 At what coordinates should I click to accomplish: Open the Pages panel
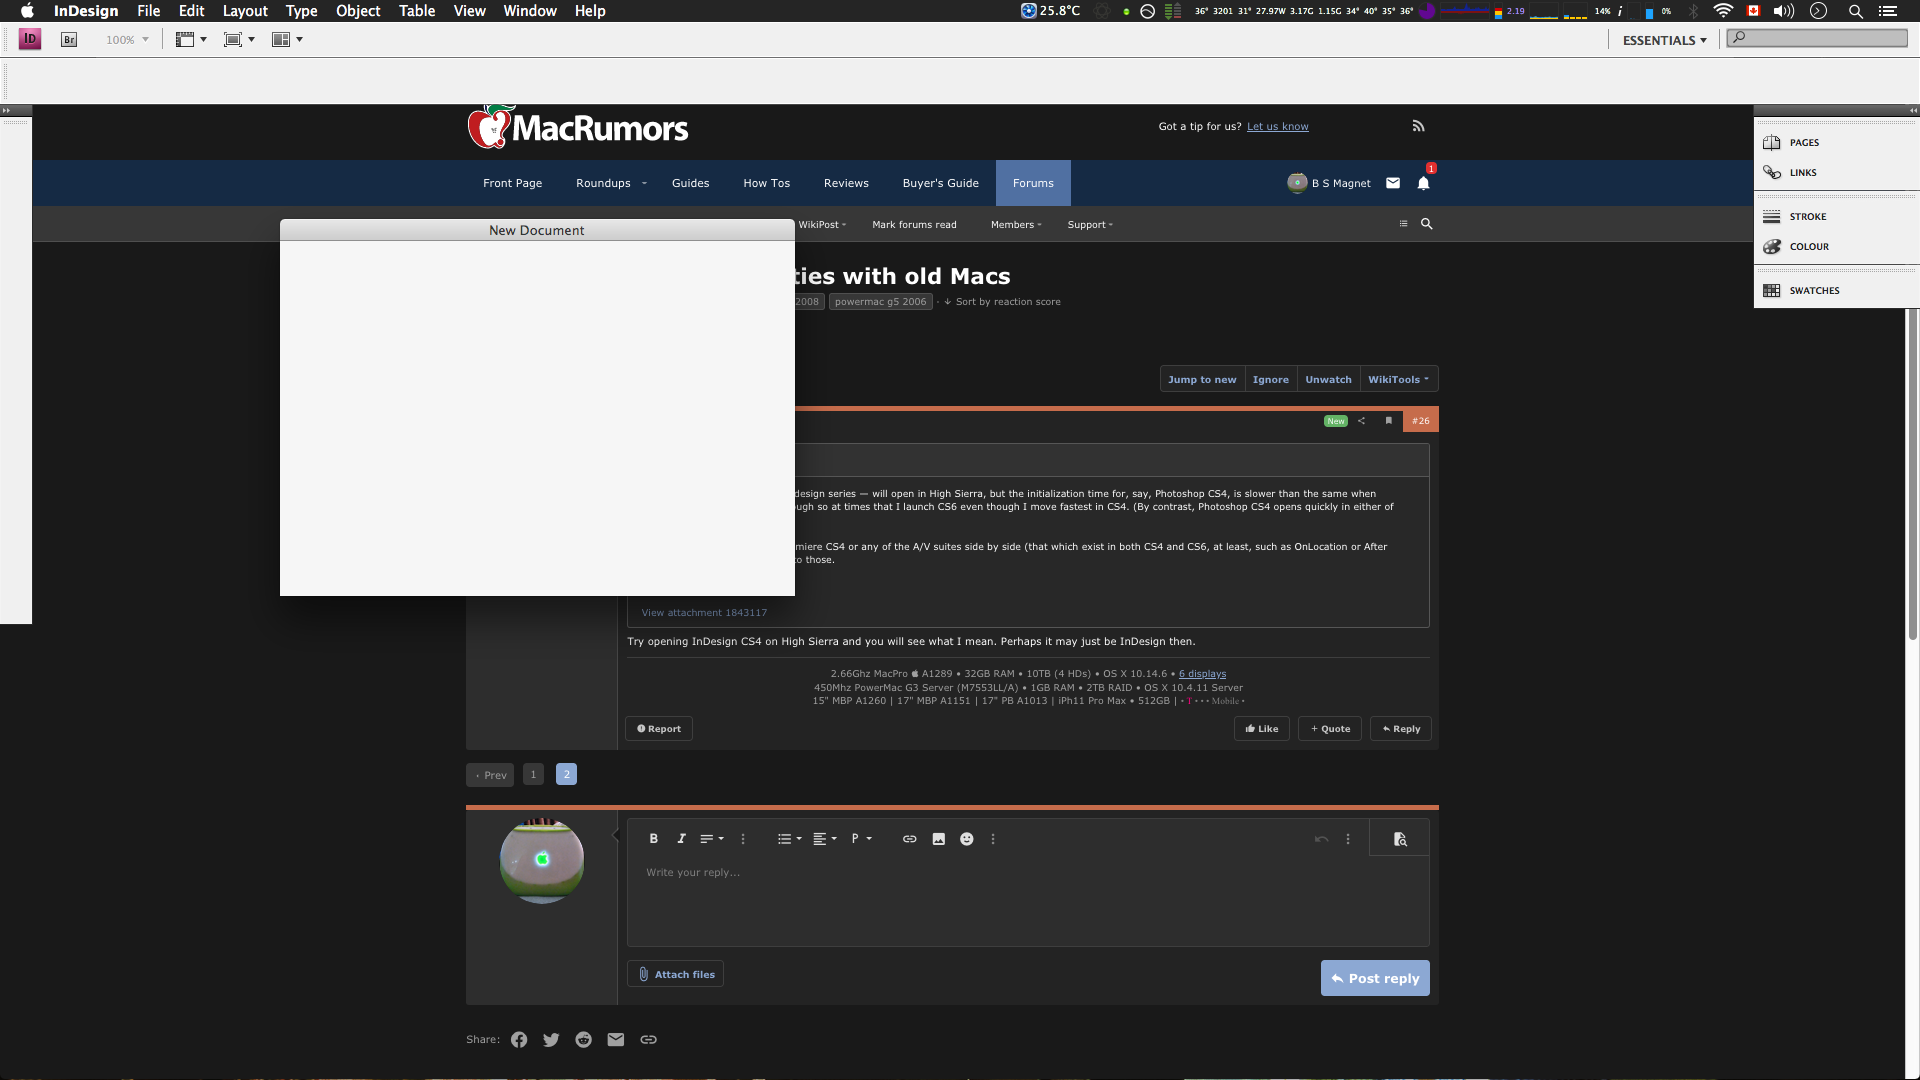(x=1803, y=143)
